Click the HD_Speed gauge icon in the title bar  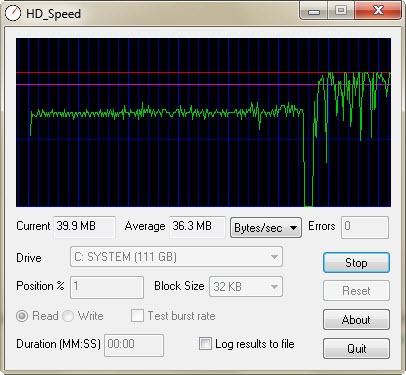pyautogui.click(x=13, y=13)
